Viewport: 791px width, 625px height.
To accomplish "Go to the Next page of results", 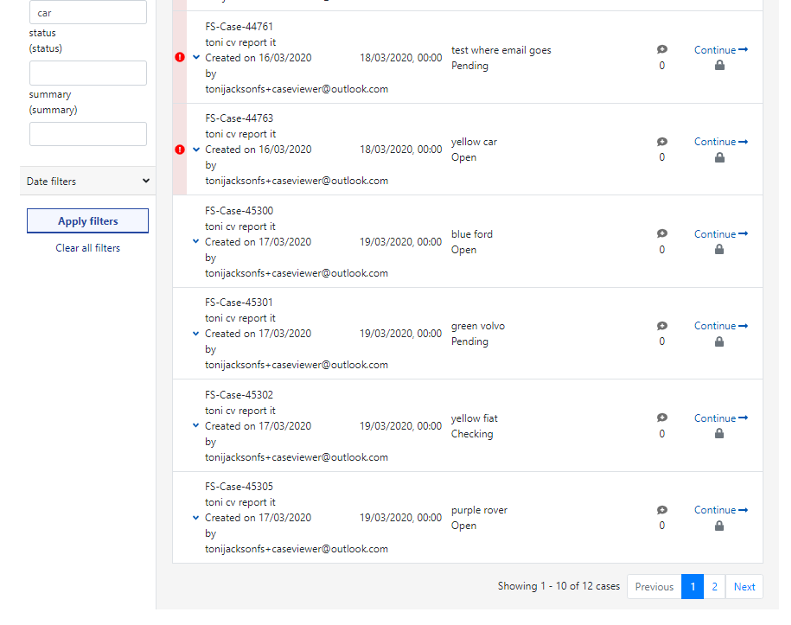I will point(744,587).
